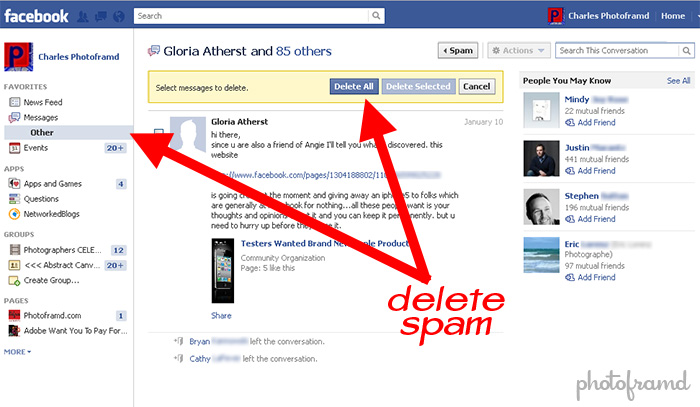Click Add Friend link for Justin
Image resolution: width=700 pixels, height=407 pixels.
tap(596, 170)
